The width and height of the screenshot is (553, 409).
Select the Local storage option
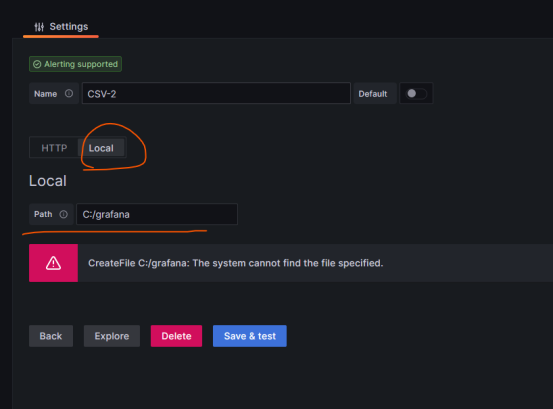[x=101, y=148]
